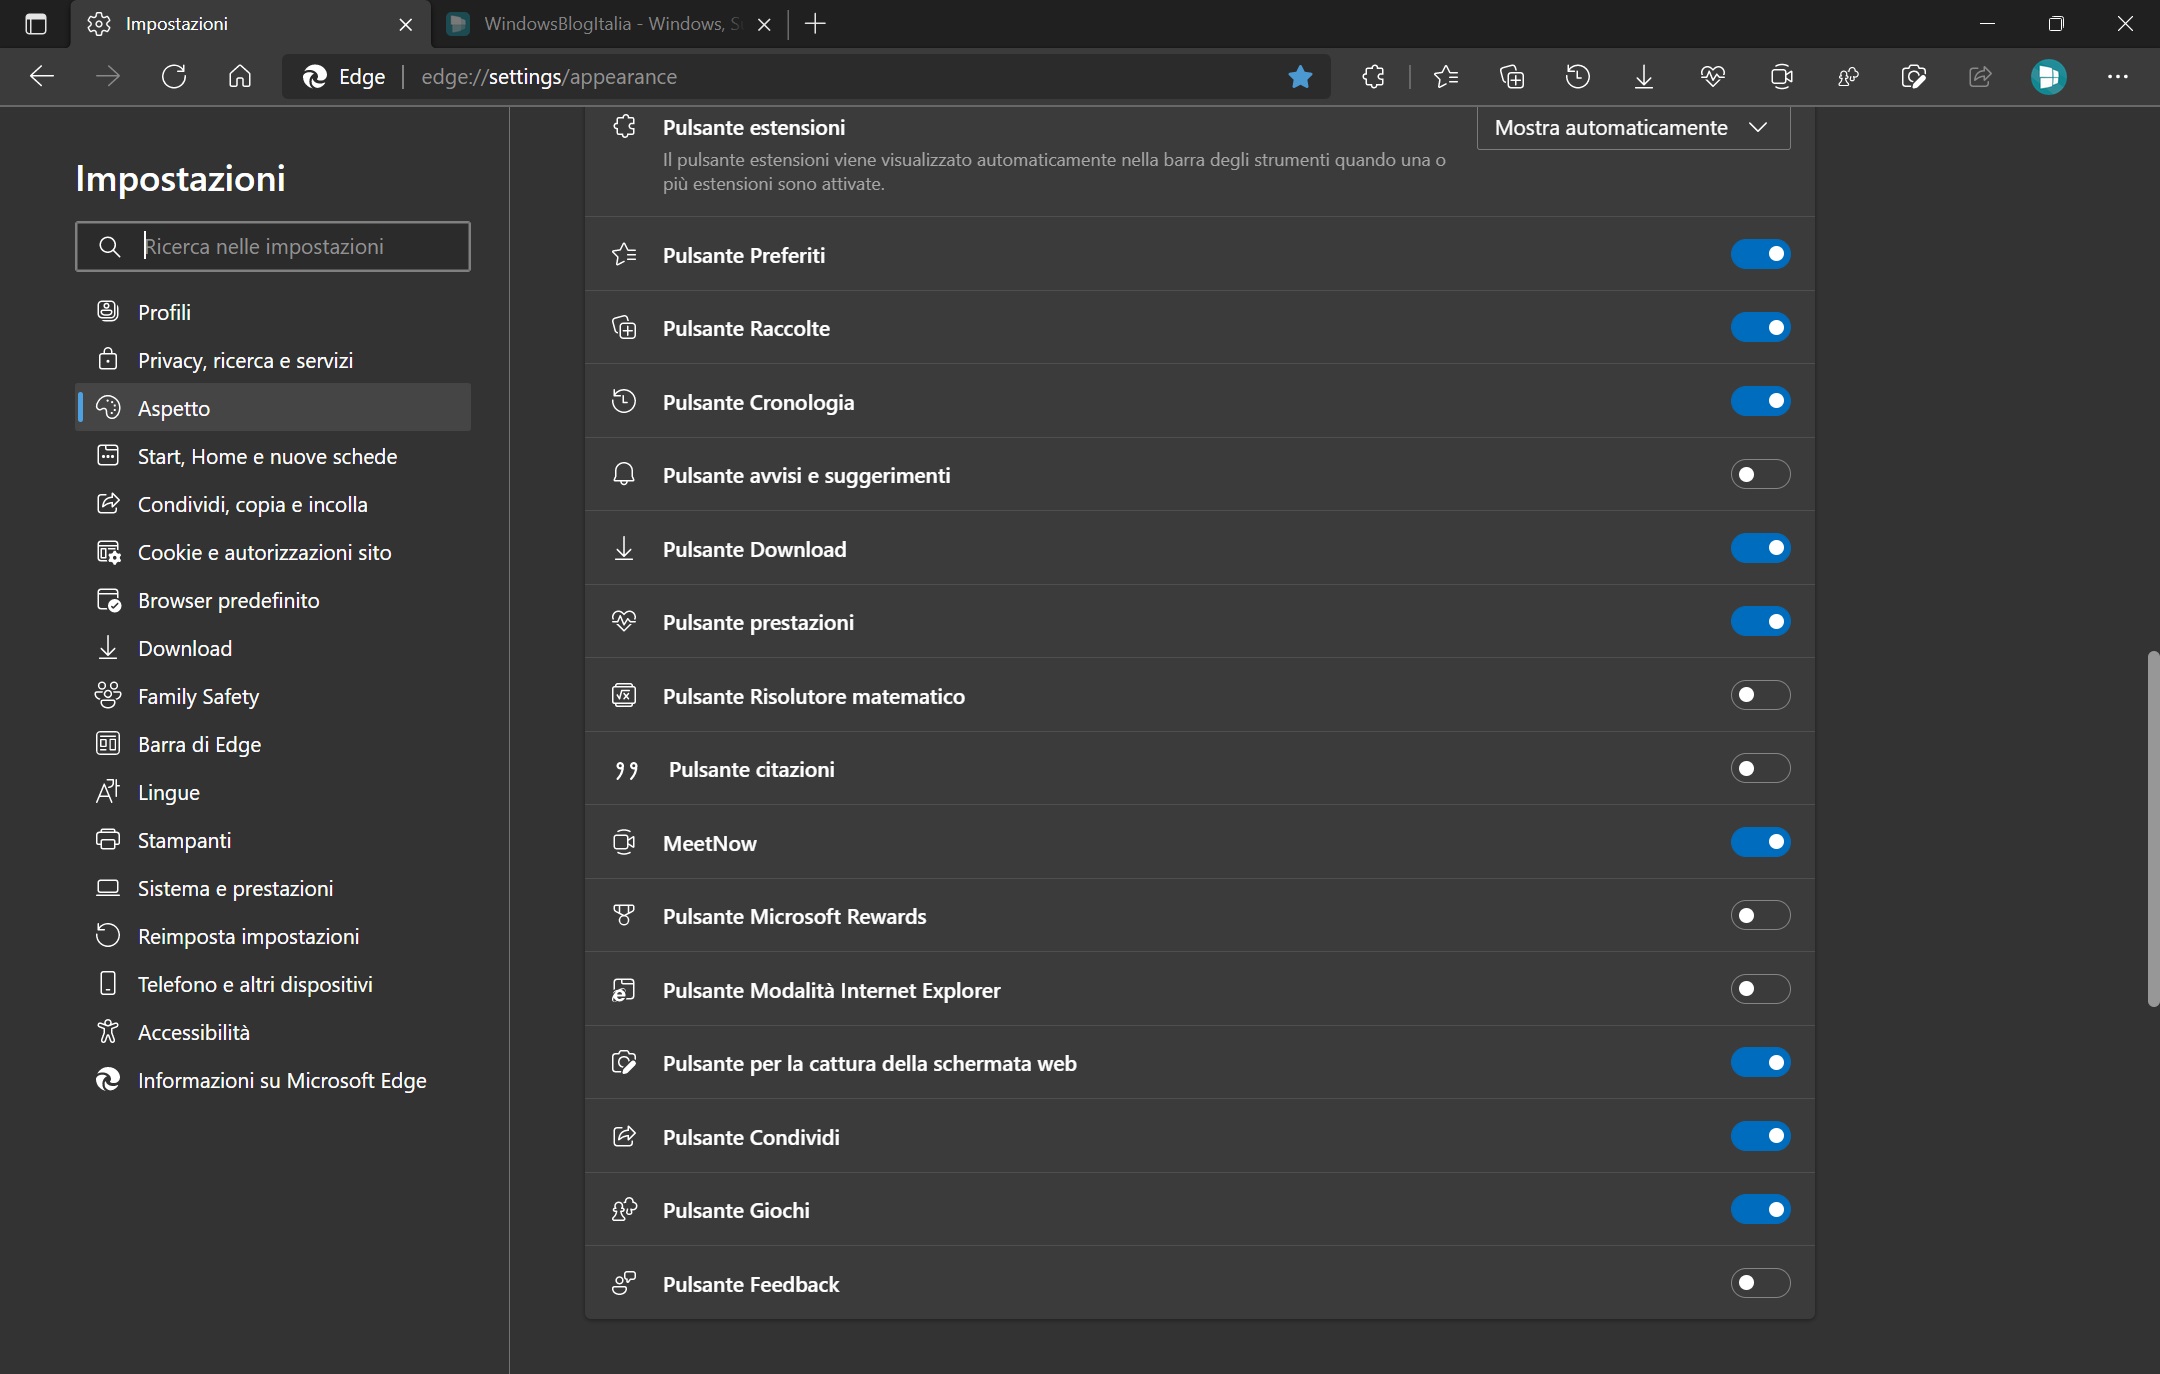2160x1374 pixels.
Task: Turn off Pulsante Giochi toggle
Action: coord(1760,1209)
